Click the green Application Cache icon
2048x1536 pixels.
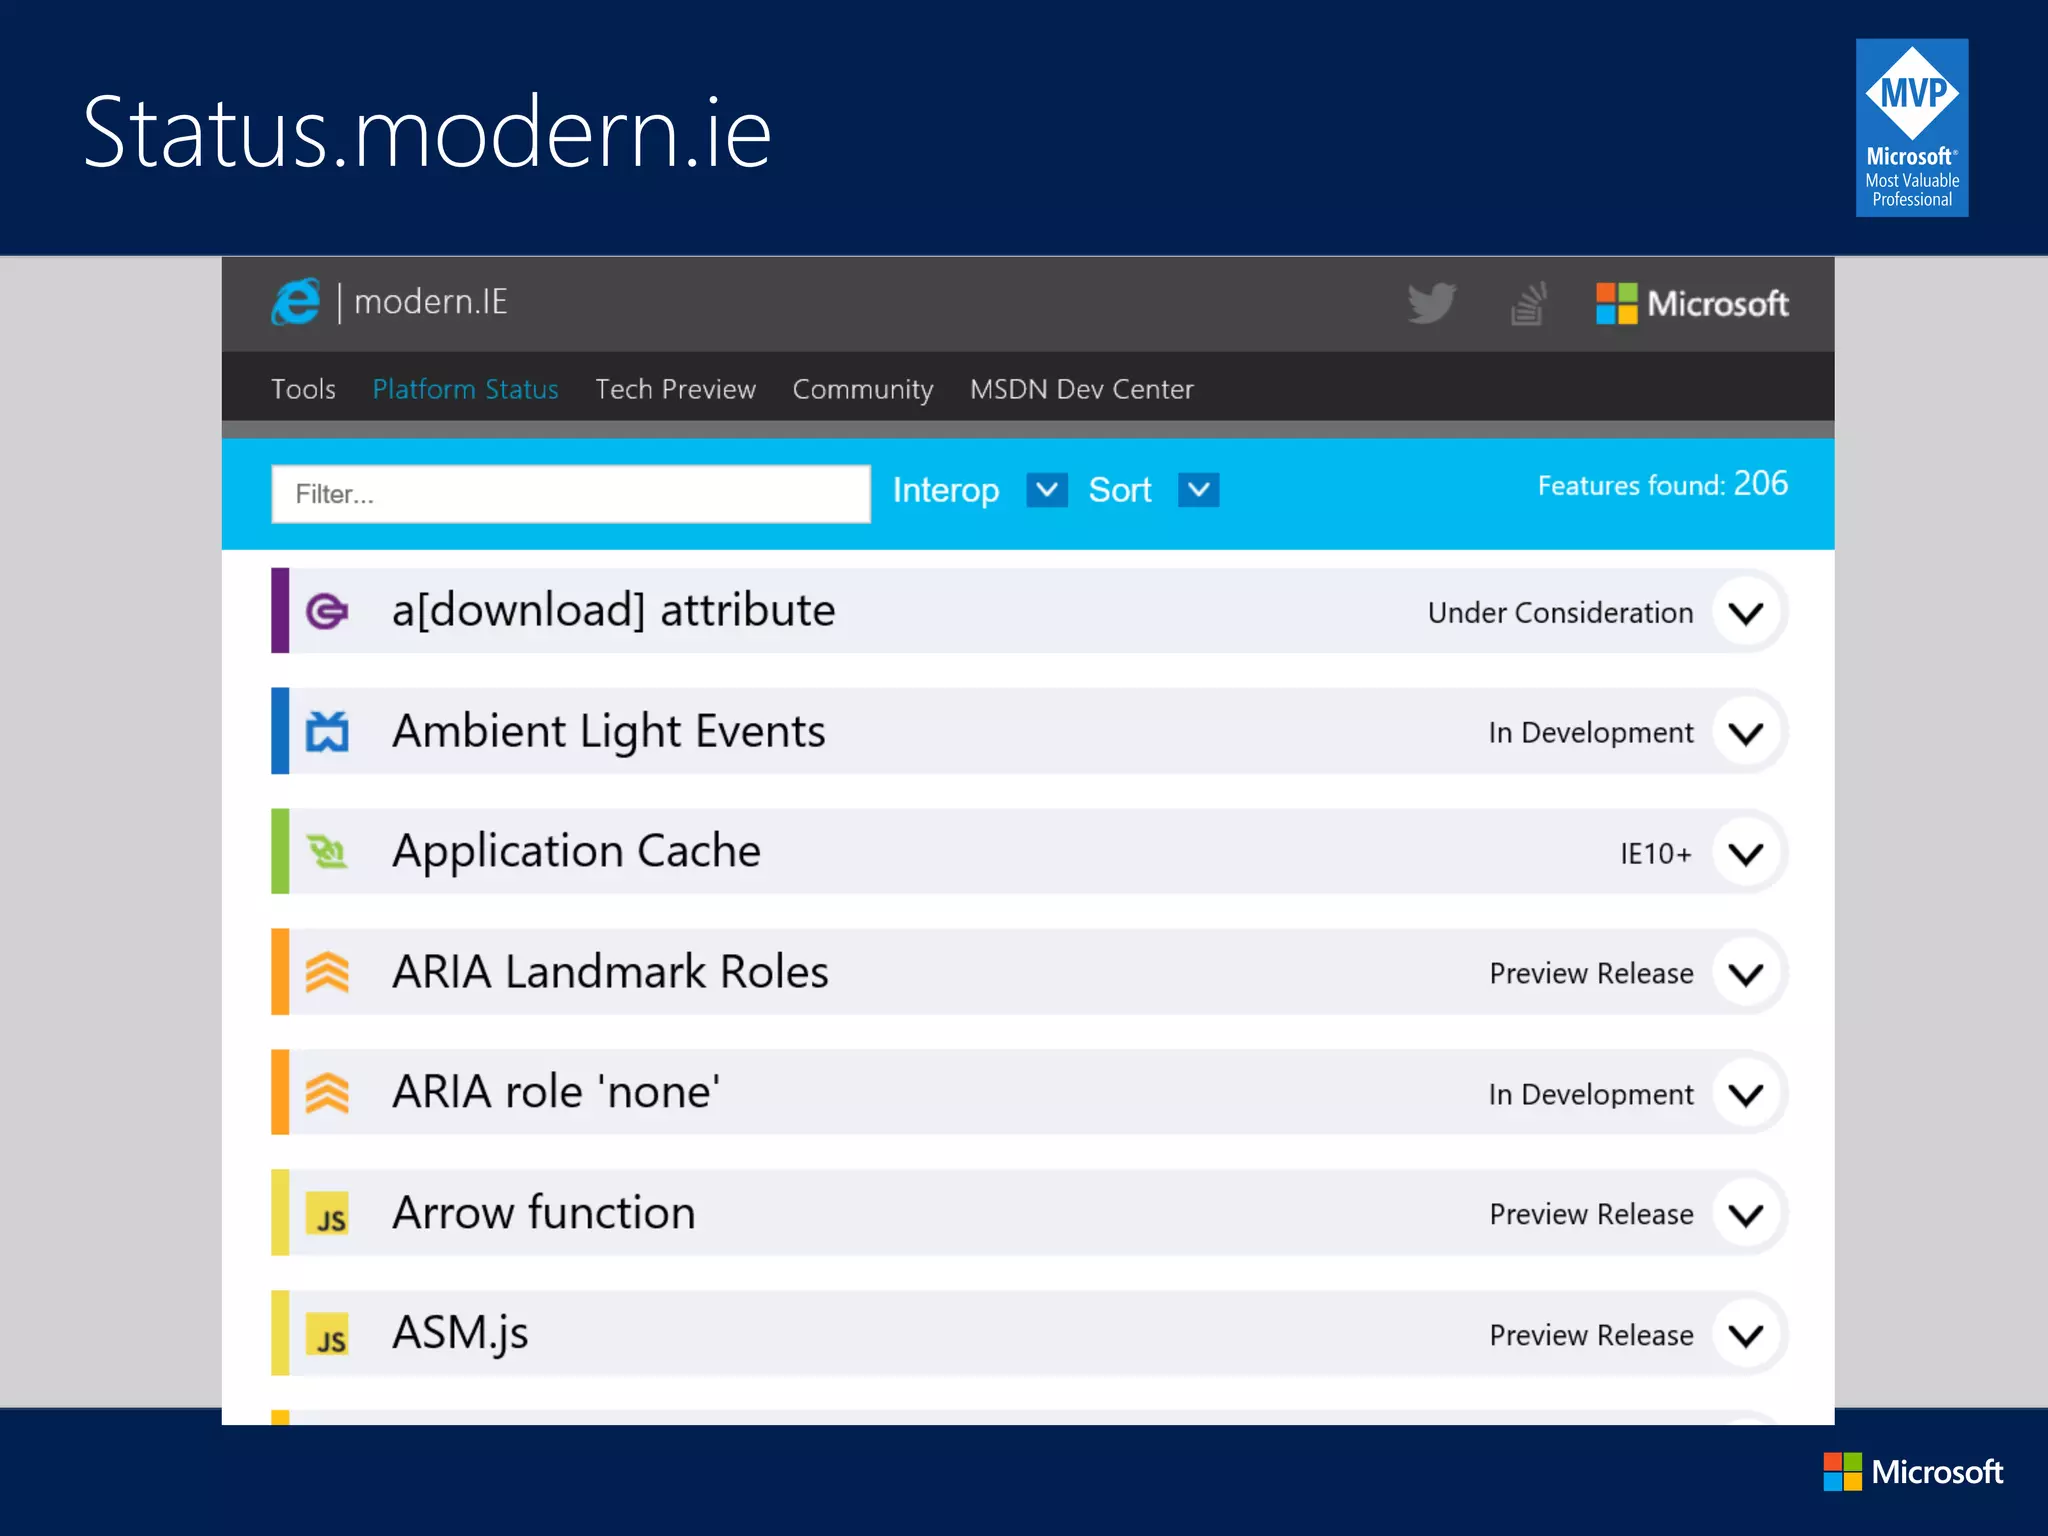click(327, 852)
